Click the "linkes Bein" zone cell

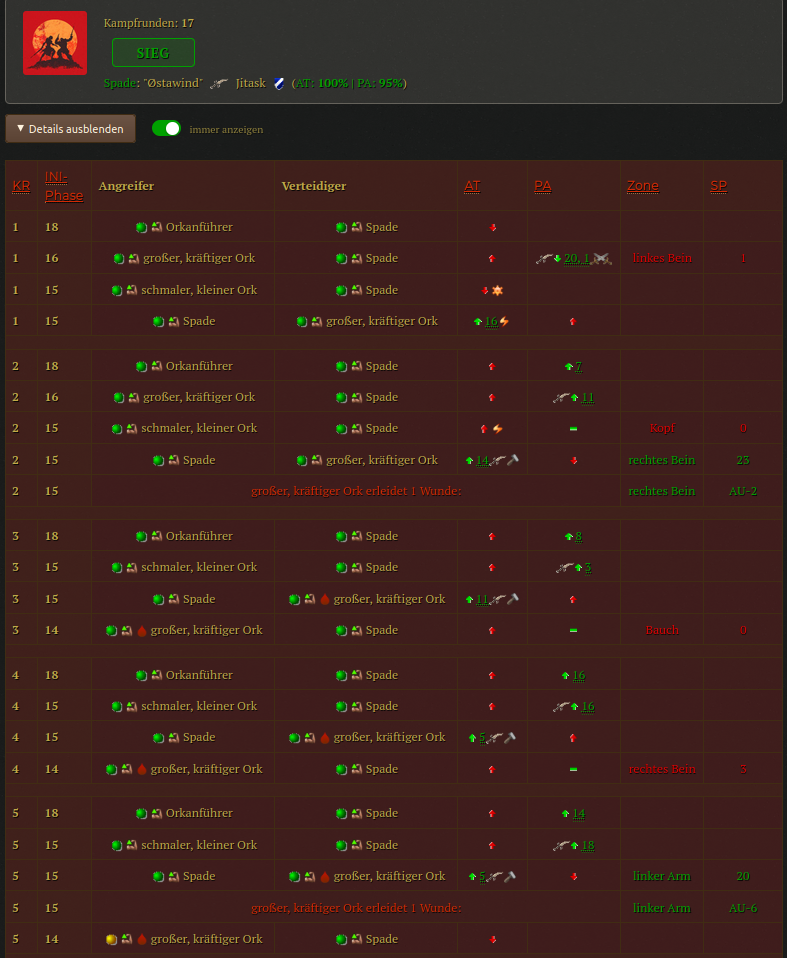tap(662, 258)
